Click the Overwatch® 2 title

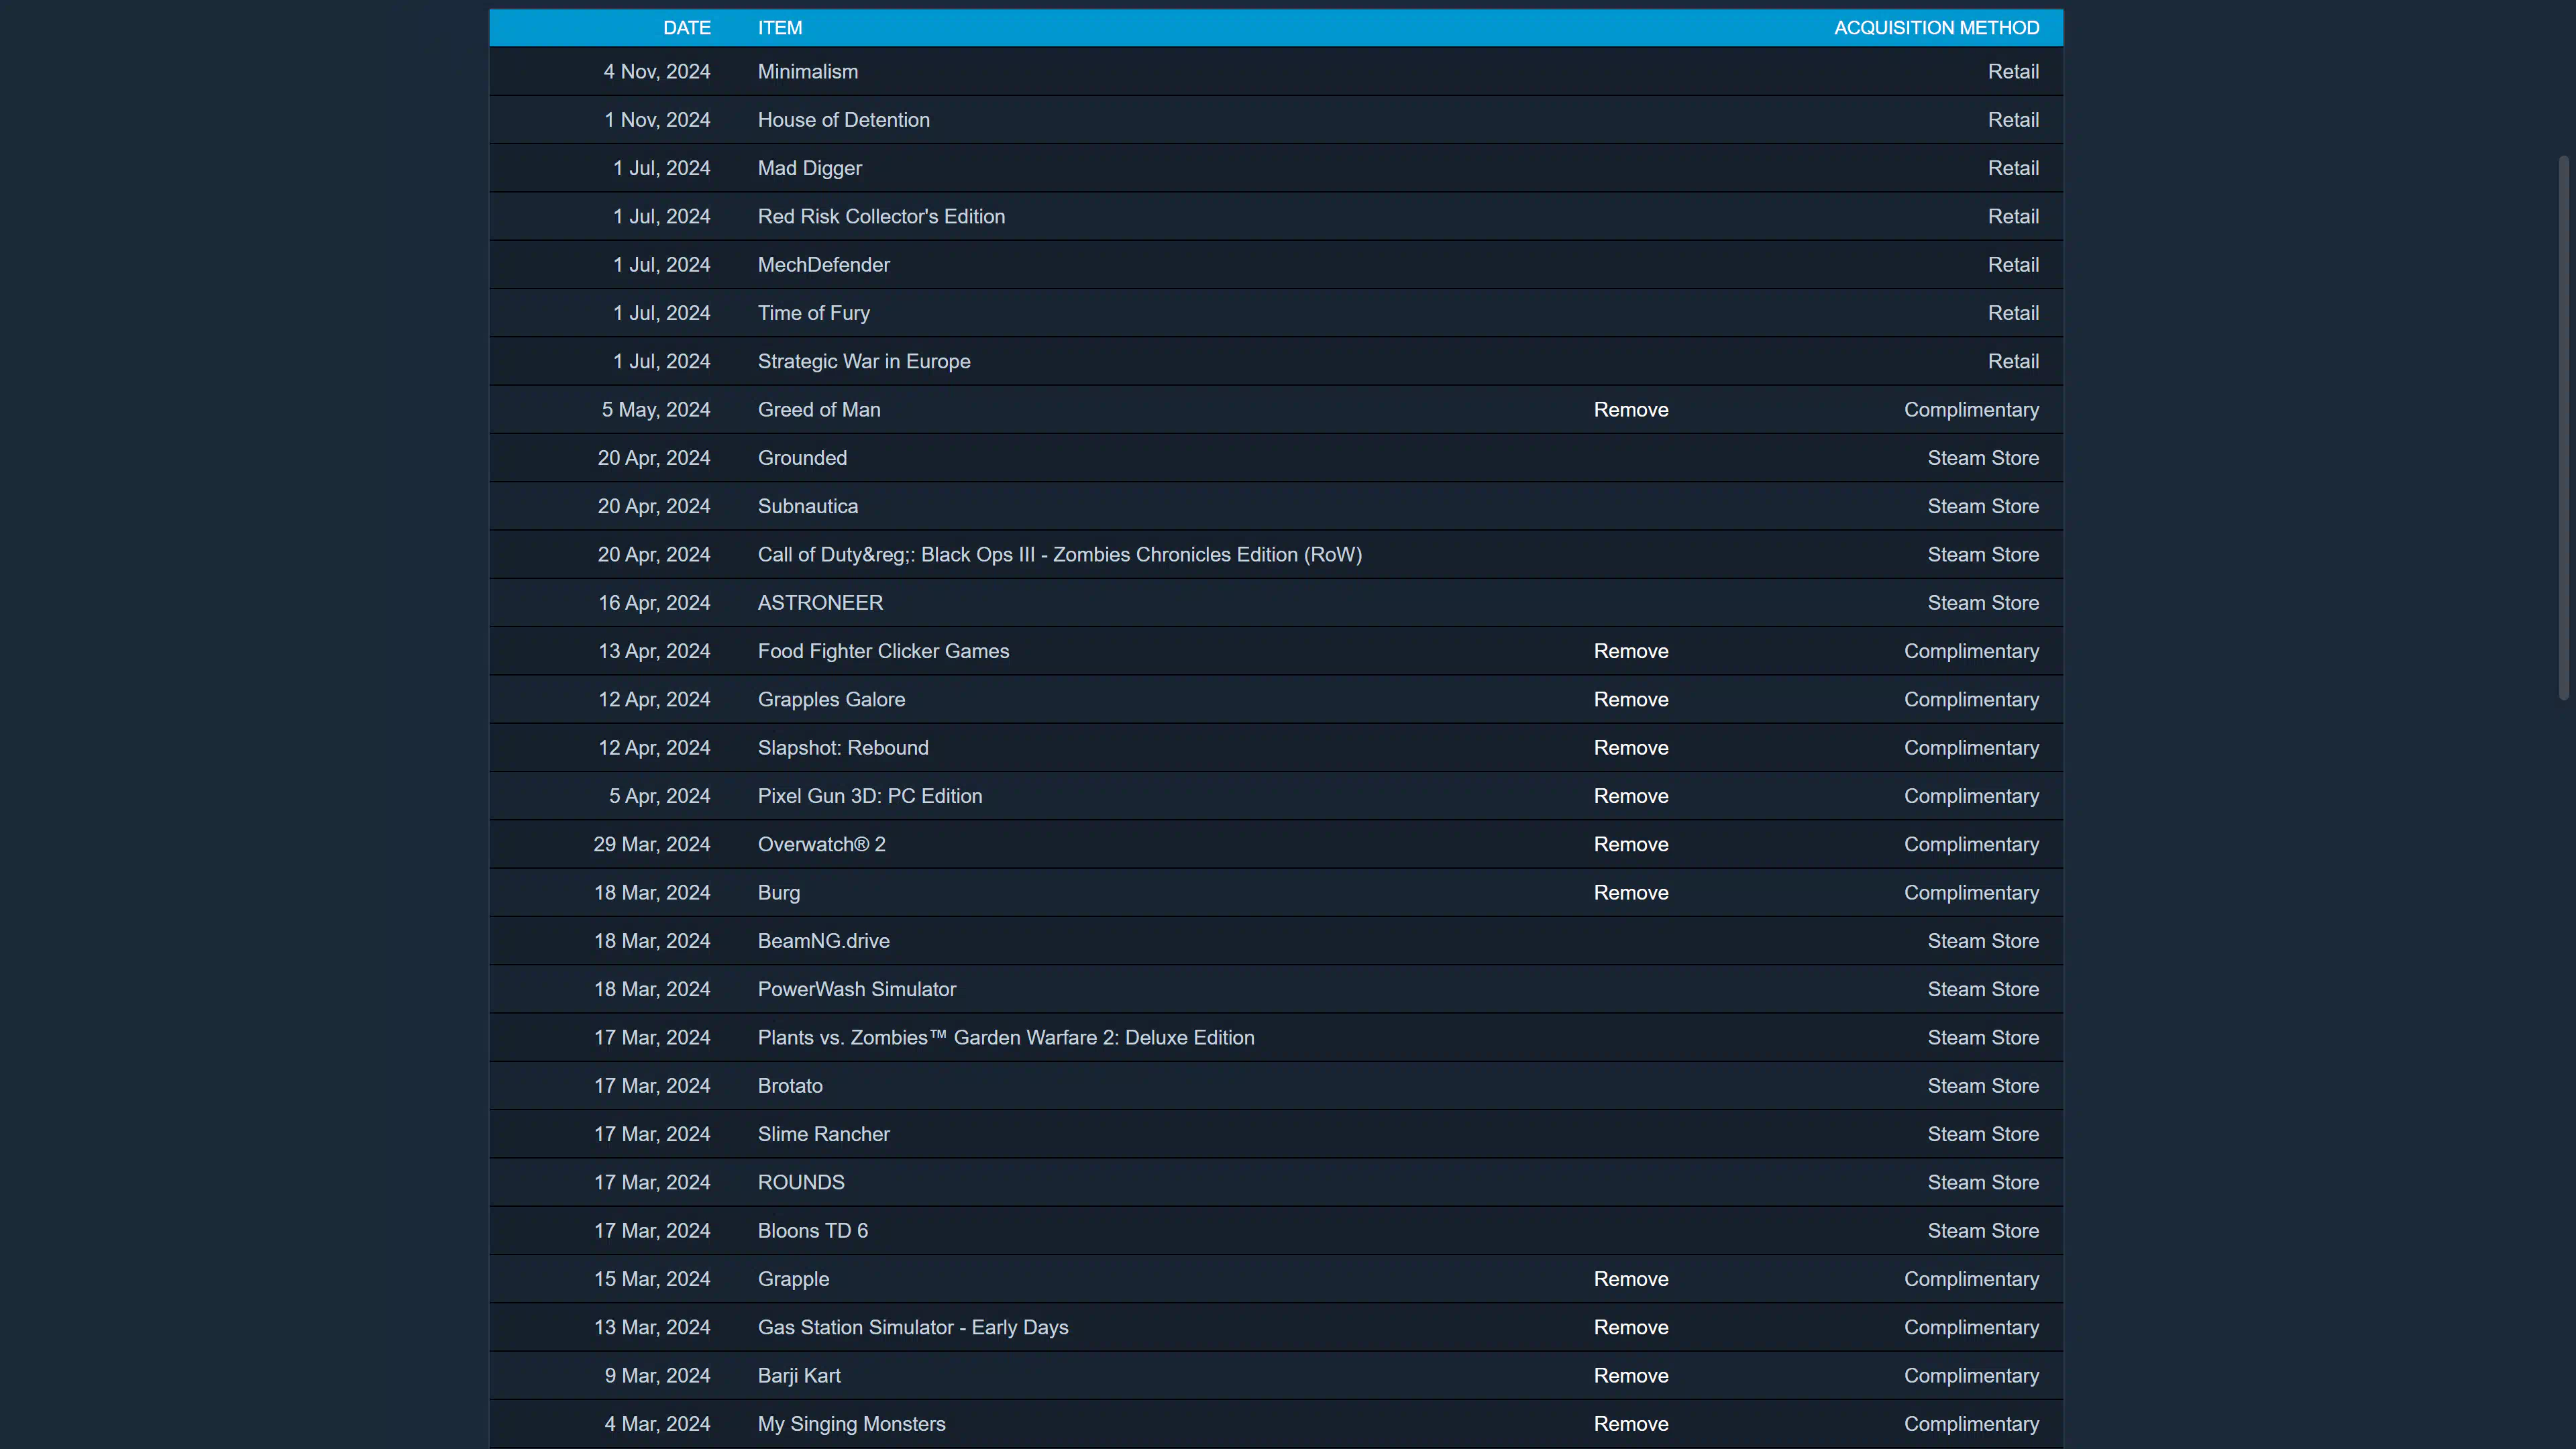(x=822, y=845)
